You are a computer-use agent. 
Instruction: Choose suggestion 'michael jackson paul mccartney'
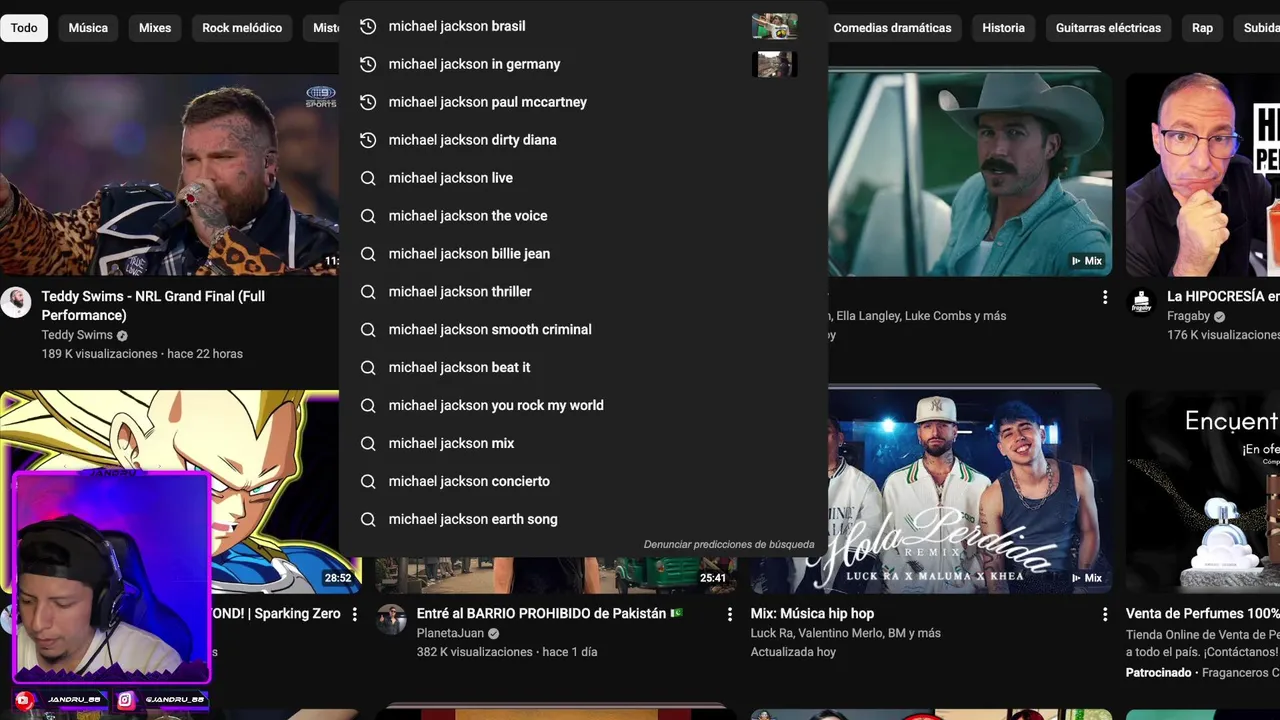583,102
